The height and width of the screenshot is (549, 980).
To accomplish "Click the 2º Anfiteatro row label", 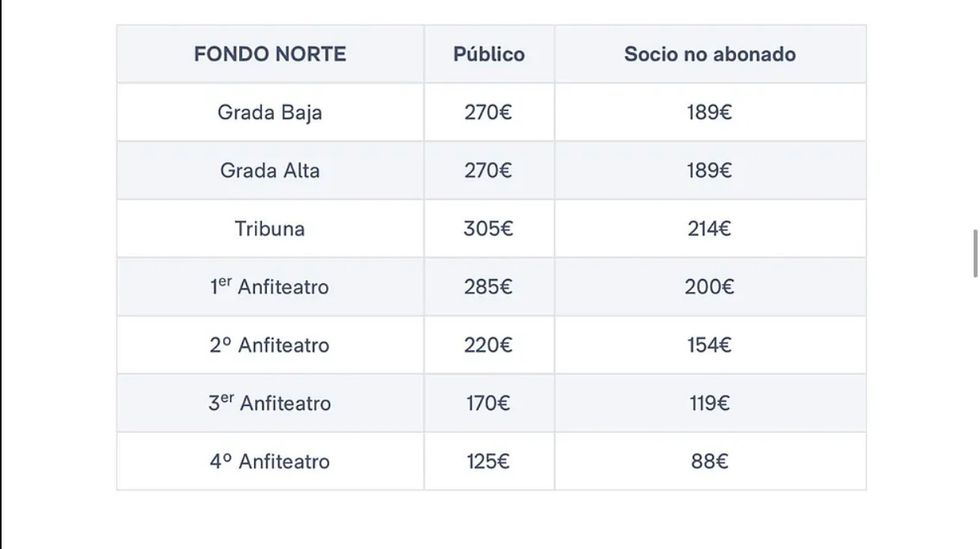I will [x=270, y=345].
